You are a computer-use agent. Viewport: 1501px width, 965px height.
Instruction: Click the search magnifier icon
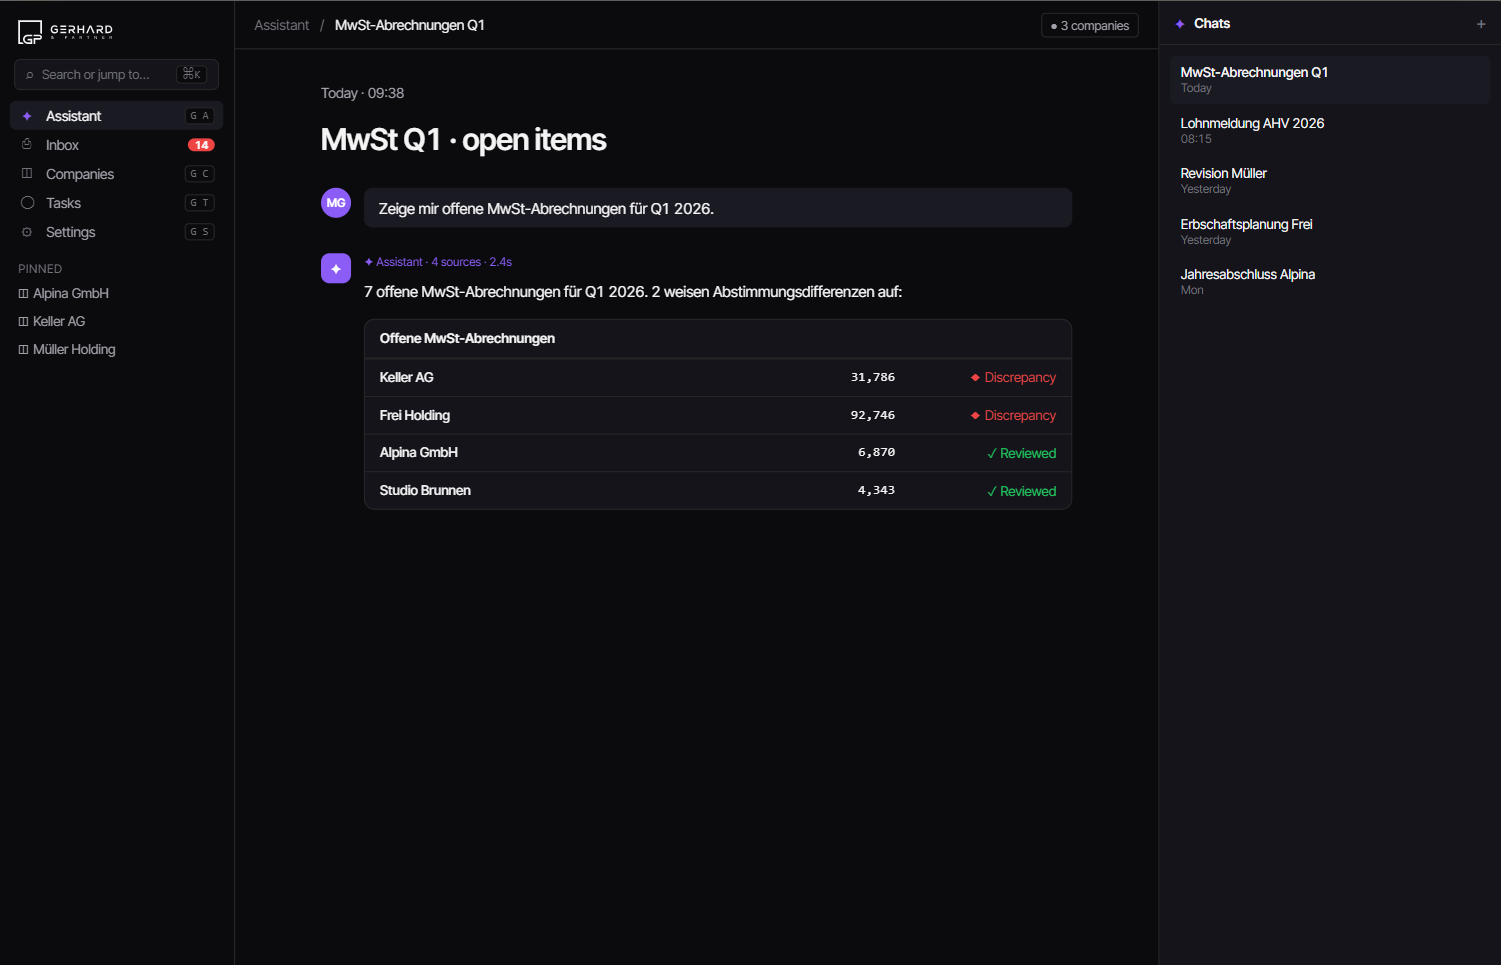[30, 75]
